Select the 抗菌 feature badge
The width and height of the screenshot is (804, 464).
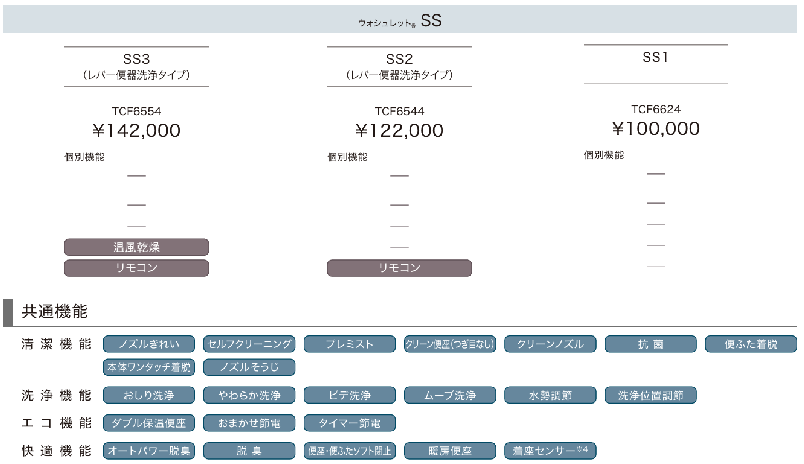pyautogui.click(x=651, y=344)
